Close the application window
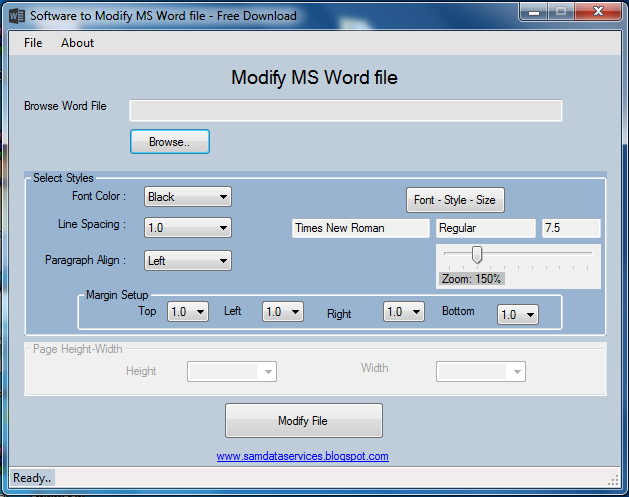Image resolution: width=629 pixels, height=497 pixels. [598, 11]
